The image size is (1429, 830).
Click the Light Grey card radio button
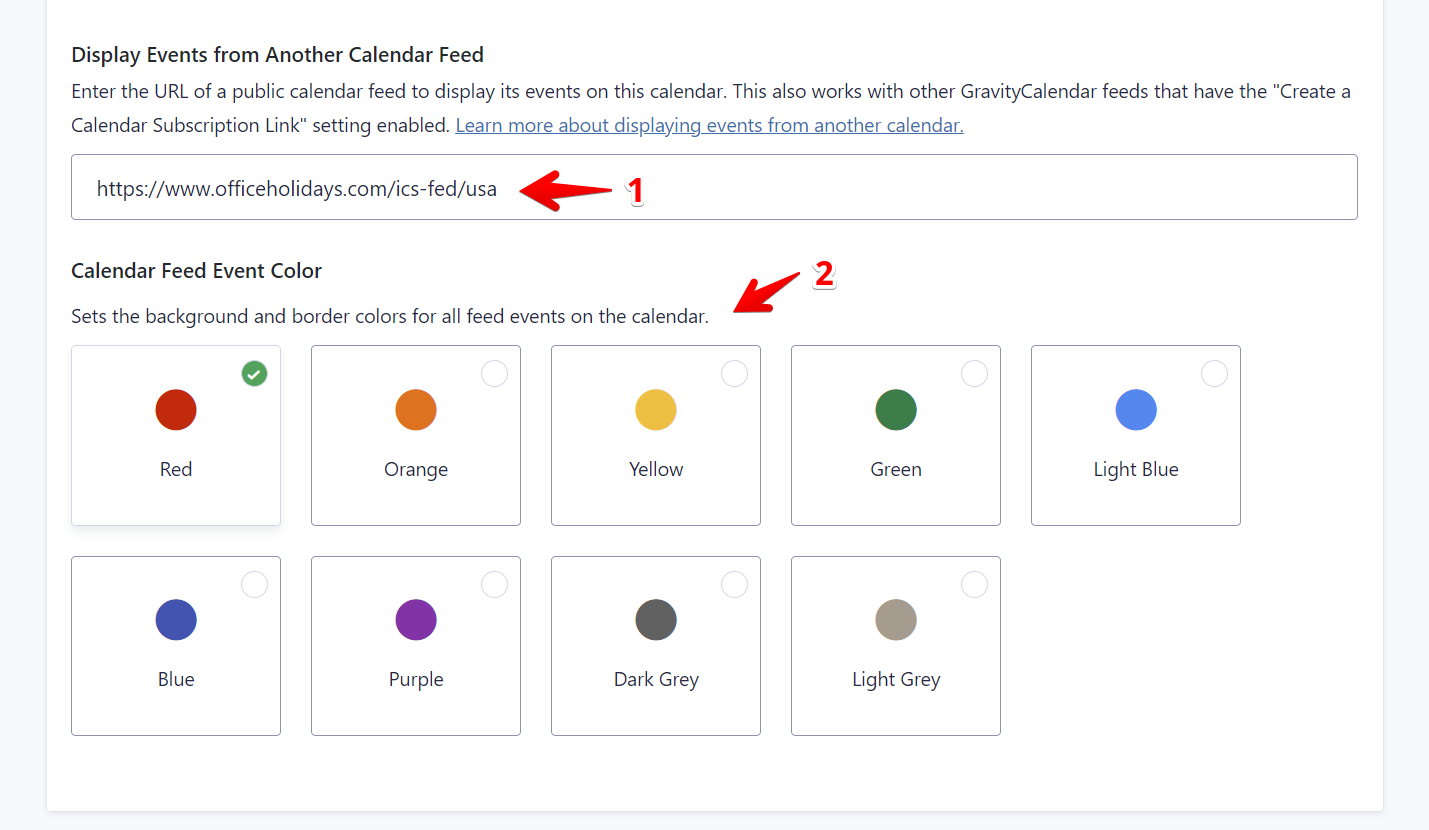[975, 584]
